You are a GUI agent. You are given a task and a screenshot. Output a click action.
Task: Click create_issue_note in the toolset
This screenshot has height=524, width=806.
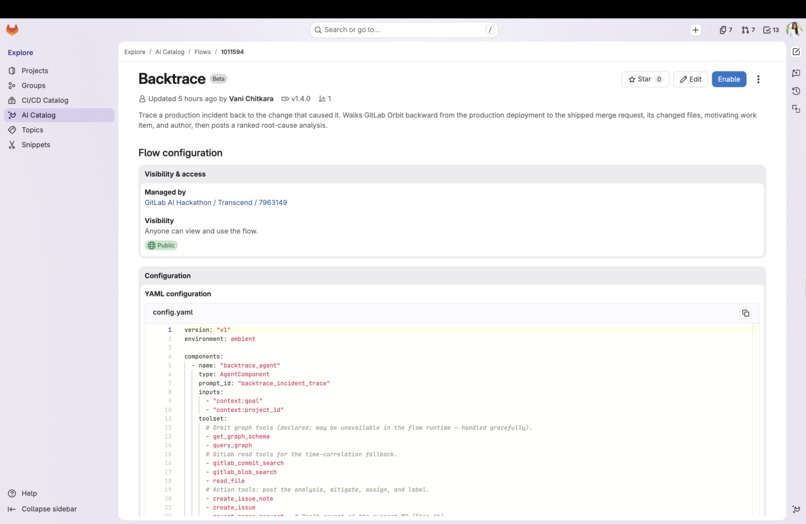(x=243, y=499)
